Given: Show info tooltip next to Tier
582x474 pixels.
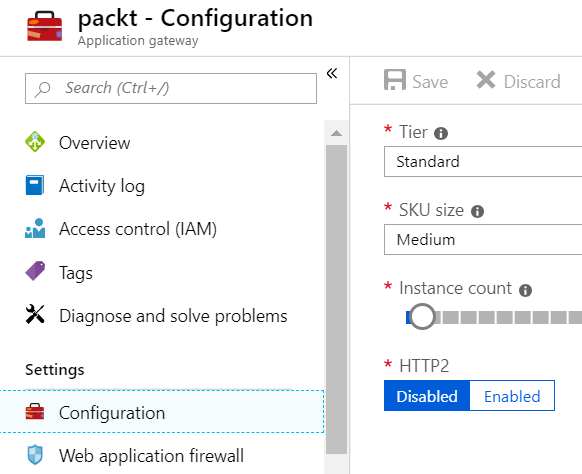Looking at the screenshot, I should click(x=441, y=133).
